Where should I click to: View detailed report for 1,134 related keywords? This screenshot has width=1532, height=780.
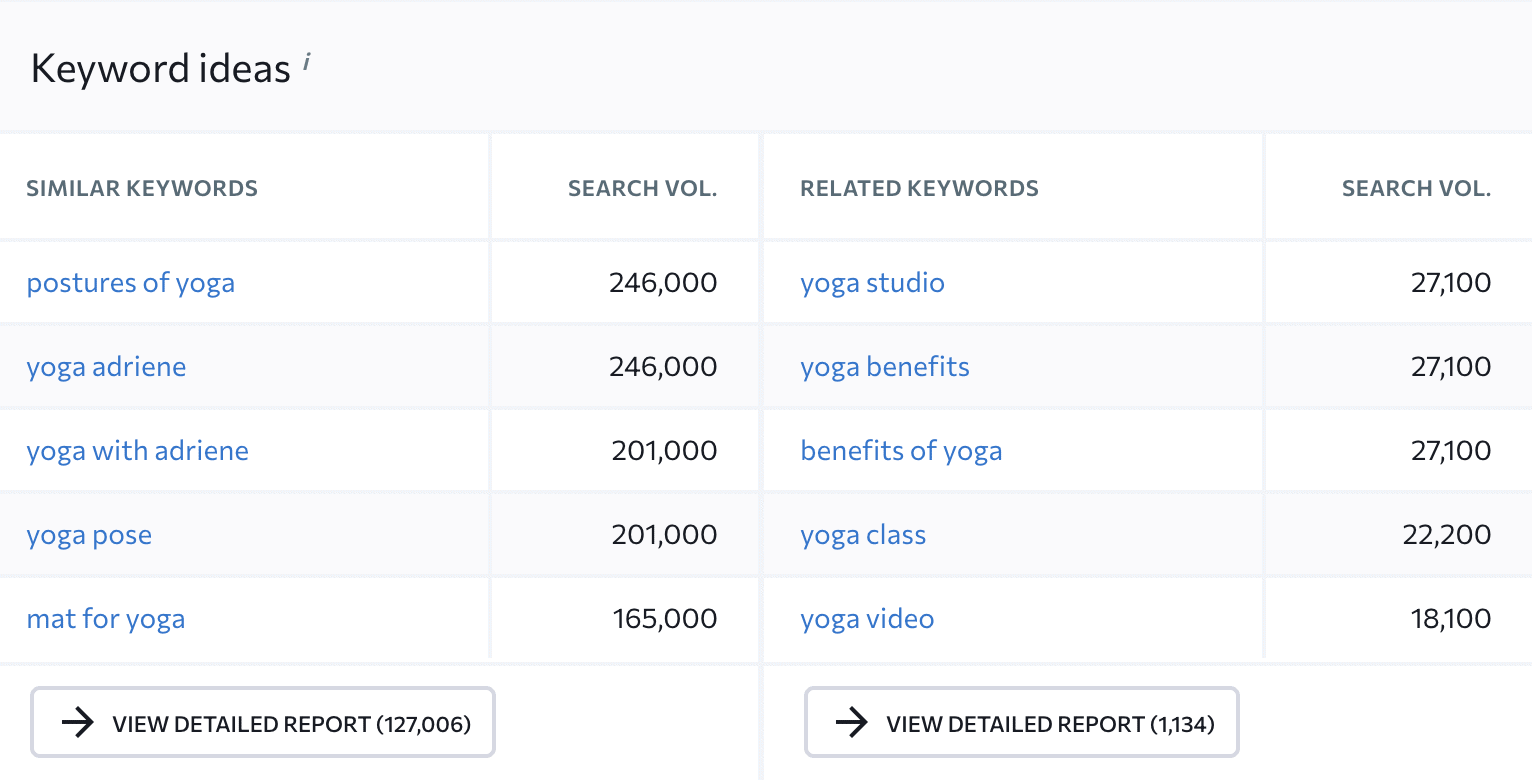pyautogui.click(x=1021, y=722)
